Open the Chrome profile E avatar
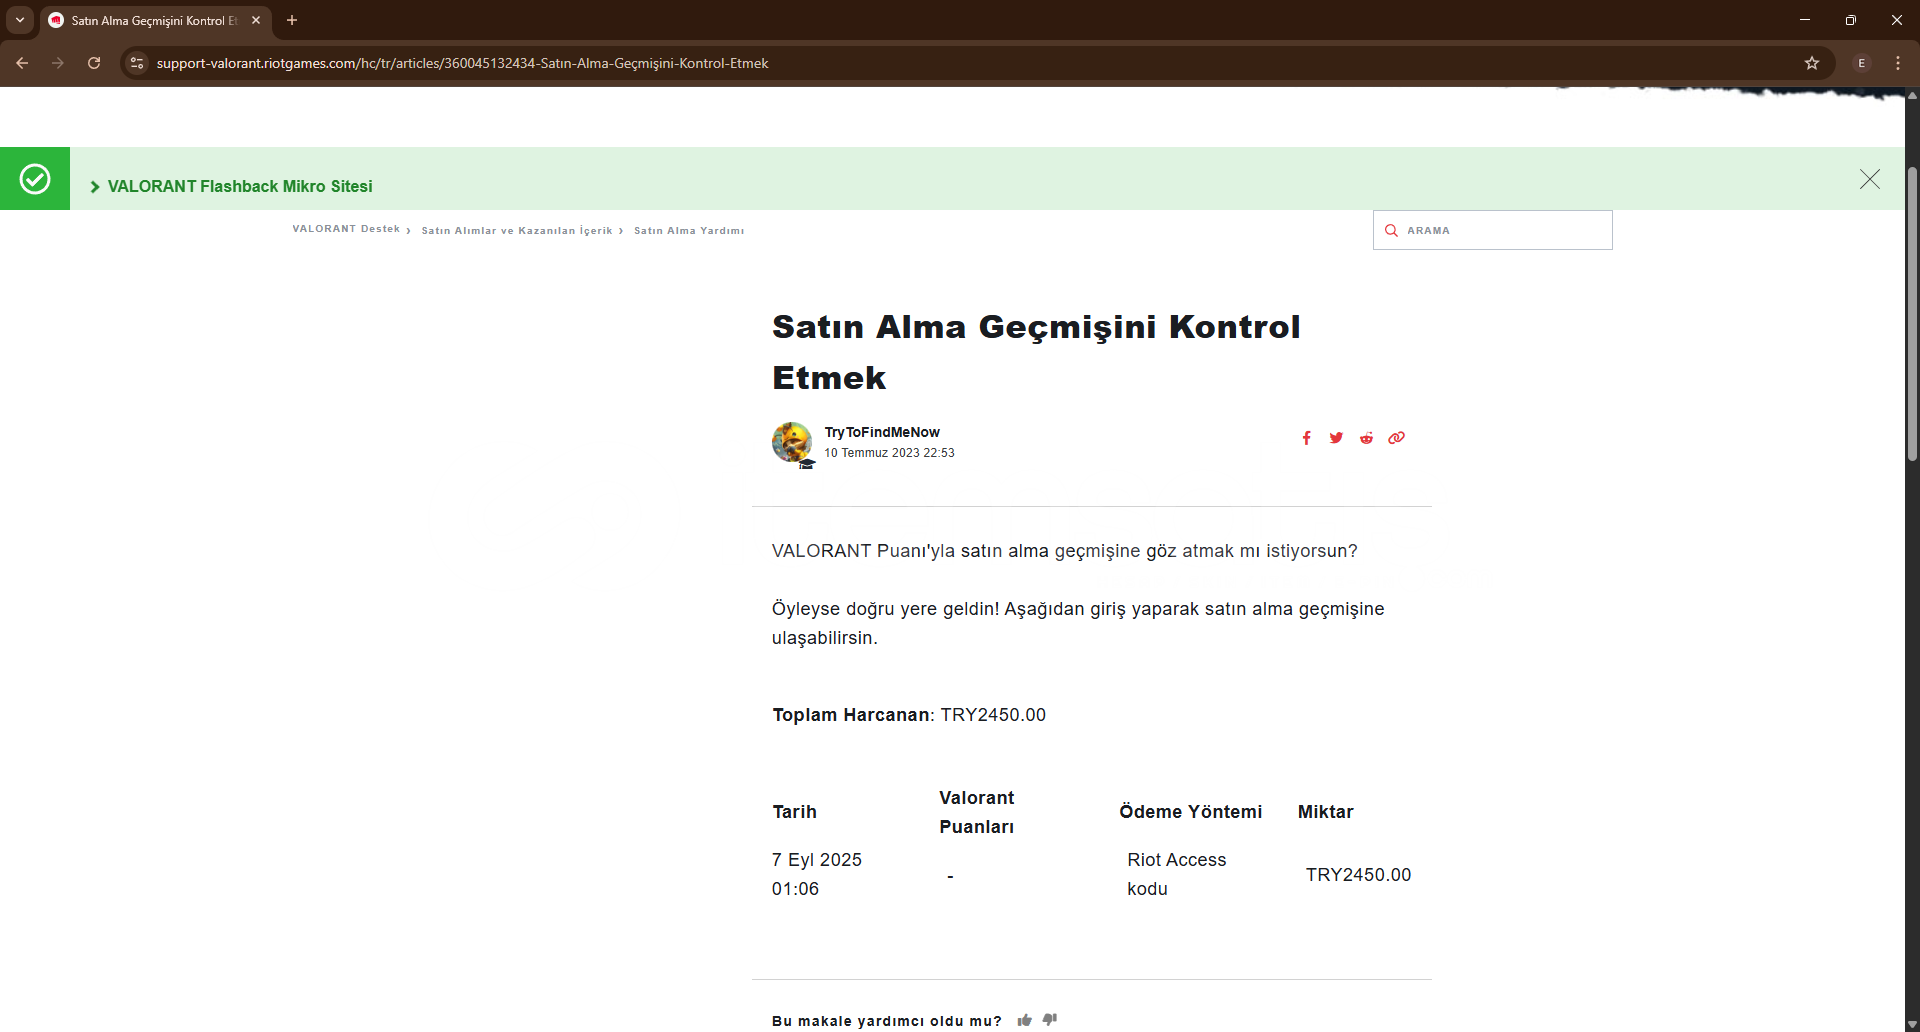This screenshot has width=1920, height=1032. pyautogui.click(x=1862, y=63)
